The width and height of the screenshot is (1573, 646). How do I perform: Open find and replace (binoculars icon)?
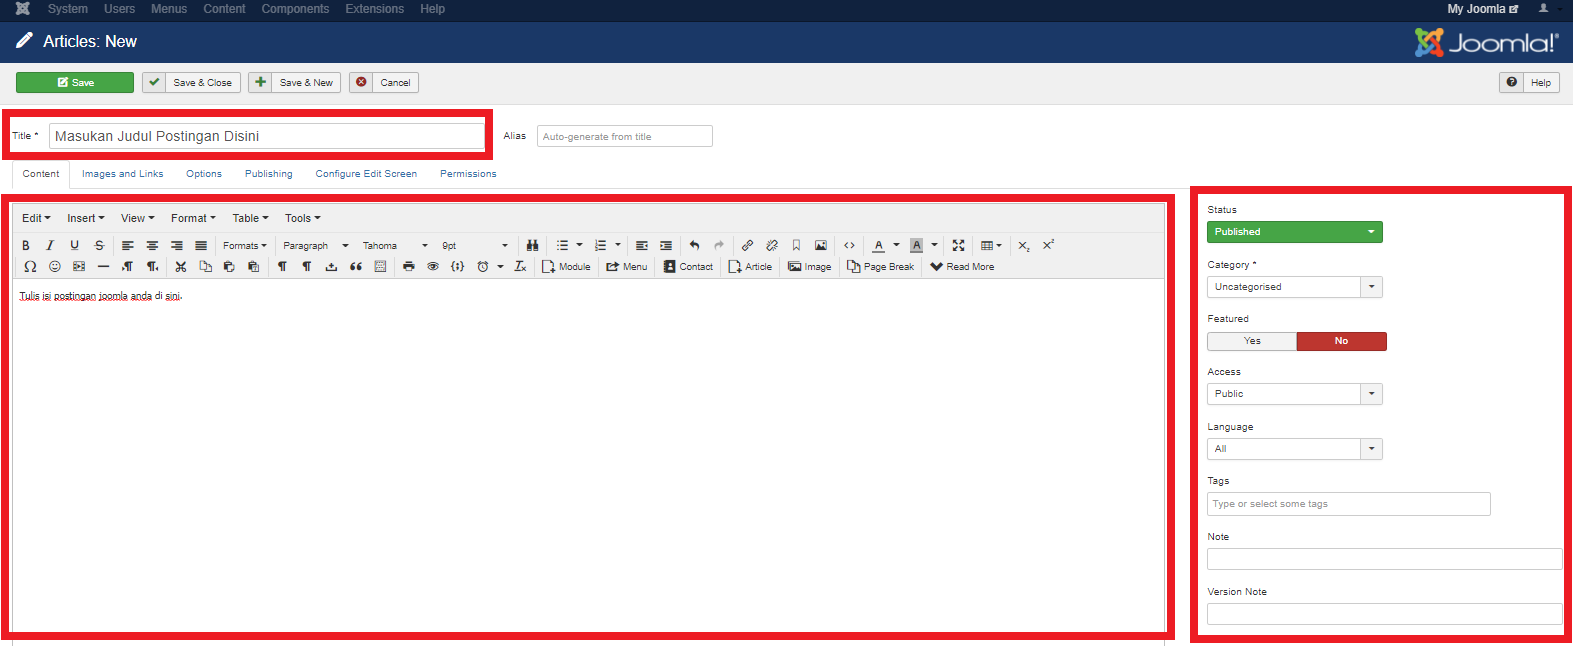(x=532, y=245)
